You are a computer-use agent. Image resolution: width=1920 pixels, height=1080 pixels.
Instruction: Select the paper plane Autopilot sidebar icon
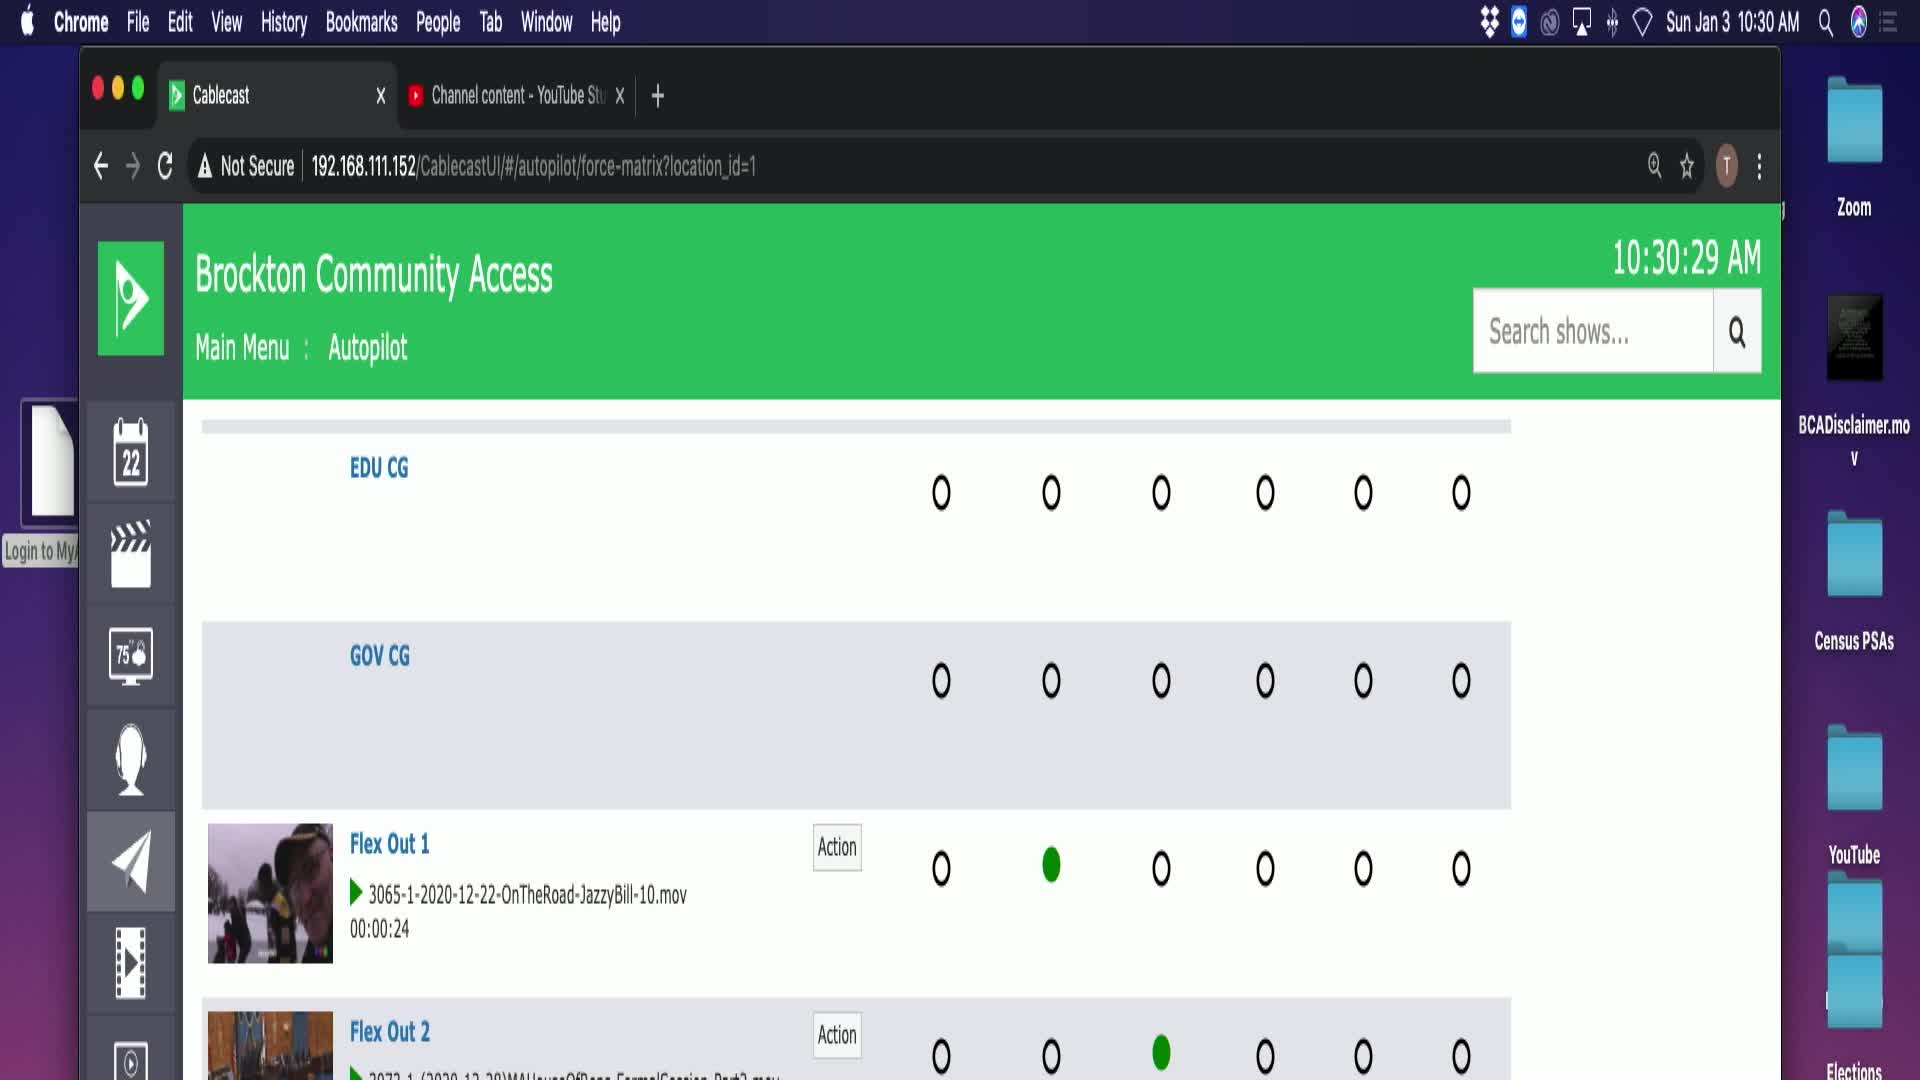click(x=131, y=861)
